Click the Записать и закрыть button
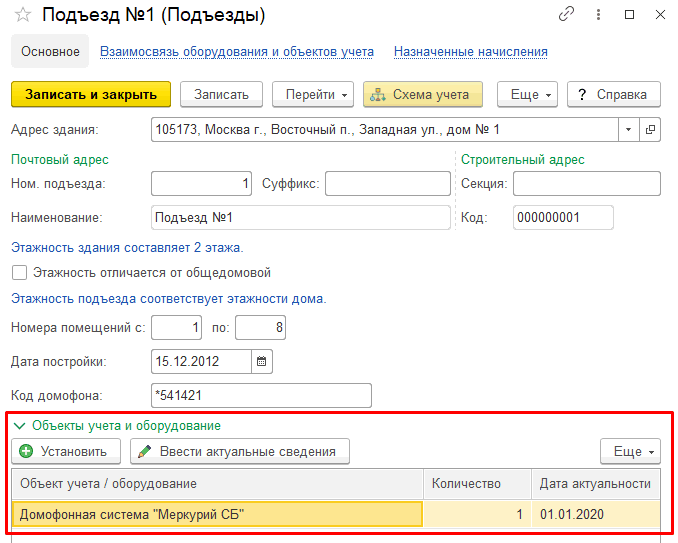 [x=91, y=94]
